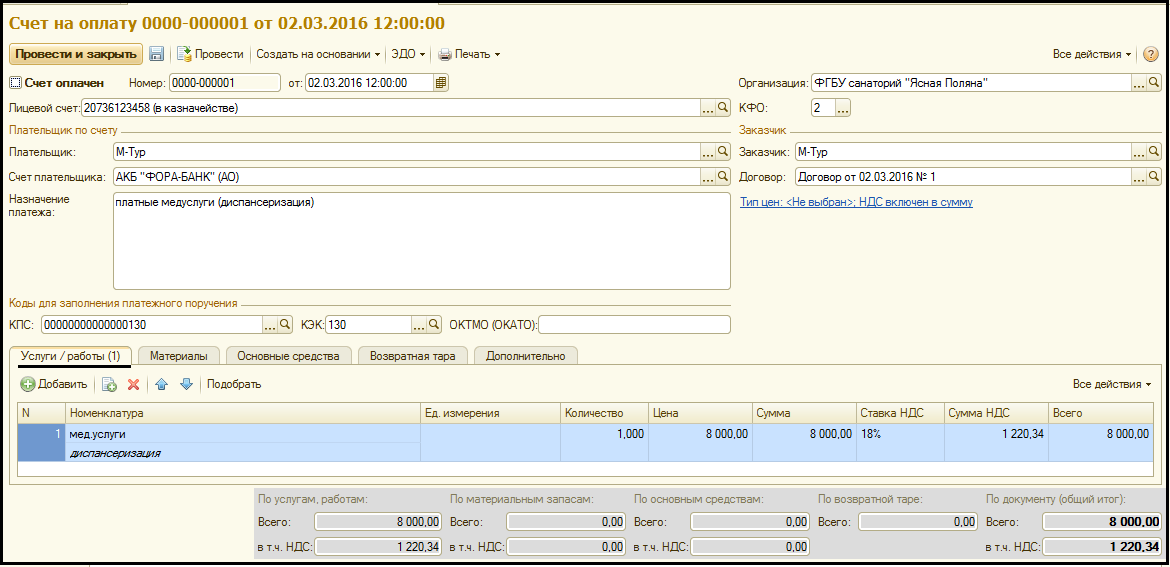The height and width of the screenshot is (567, 1170).
Task: Move the row down with the arrow icon
Action: coord(185,384)
